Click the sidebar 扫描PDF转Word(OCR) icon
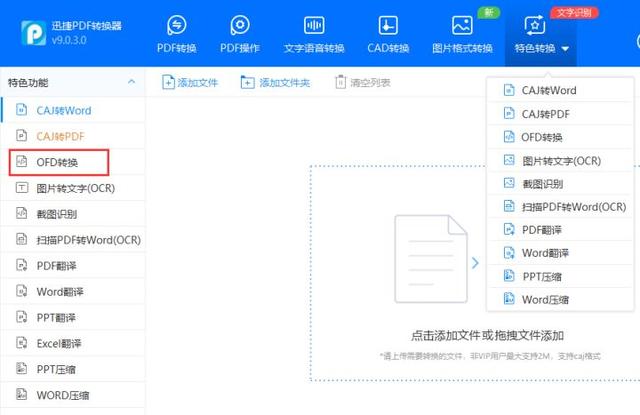Viewport: 640px width, 415px height. (21, 239)
